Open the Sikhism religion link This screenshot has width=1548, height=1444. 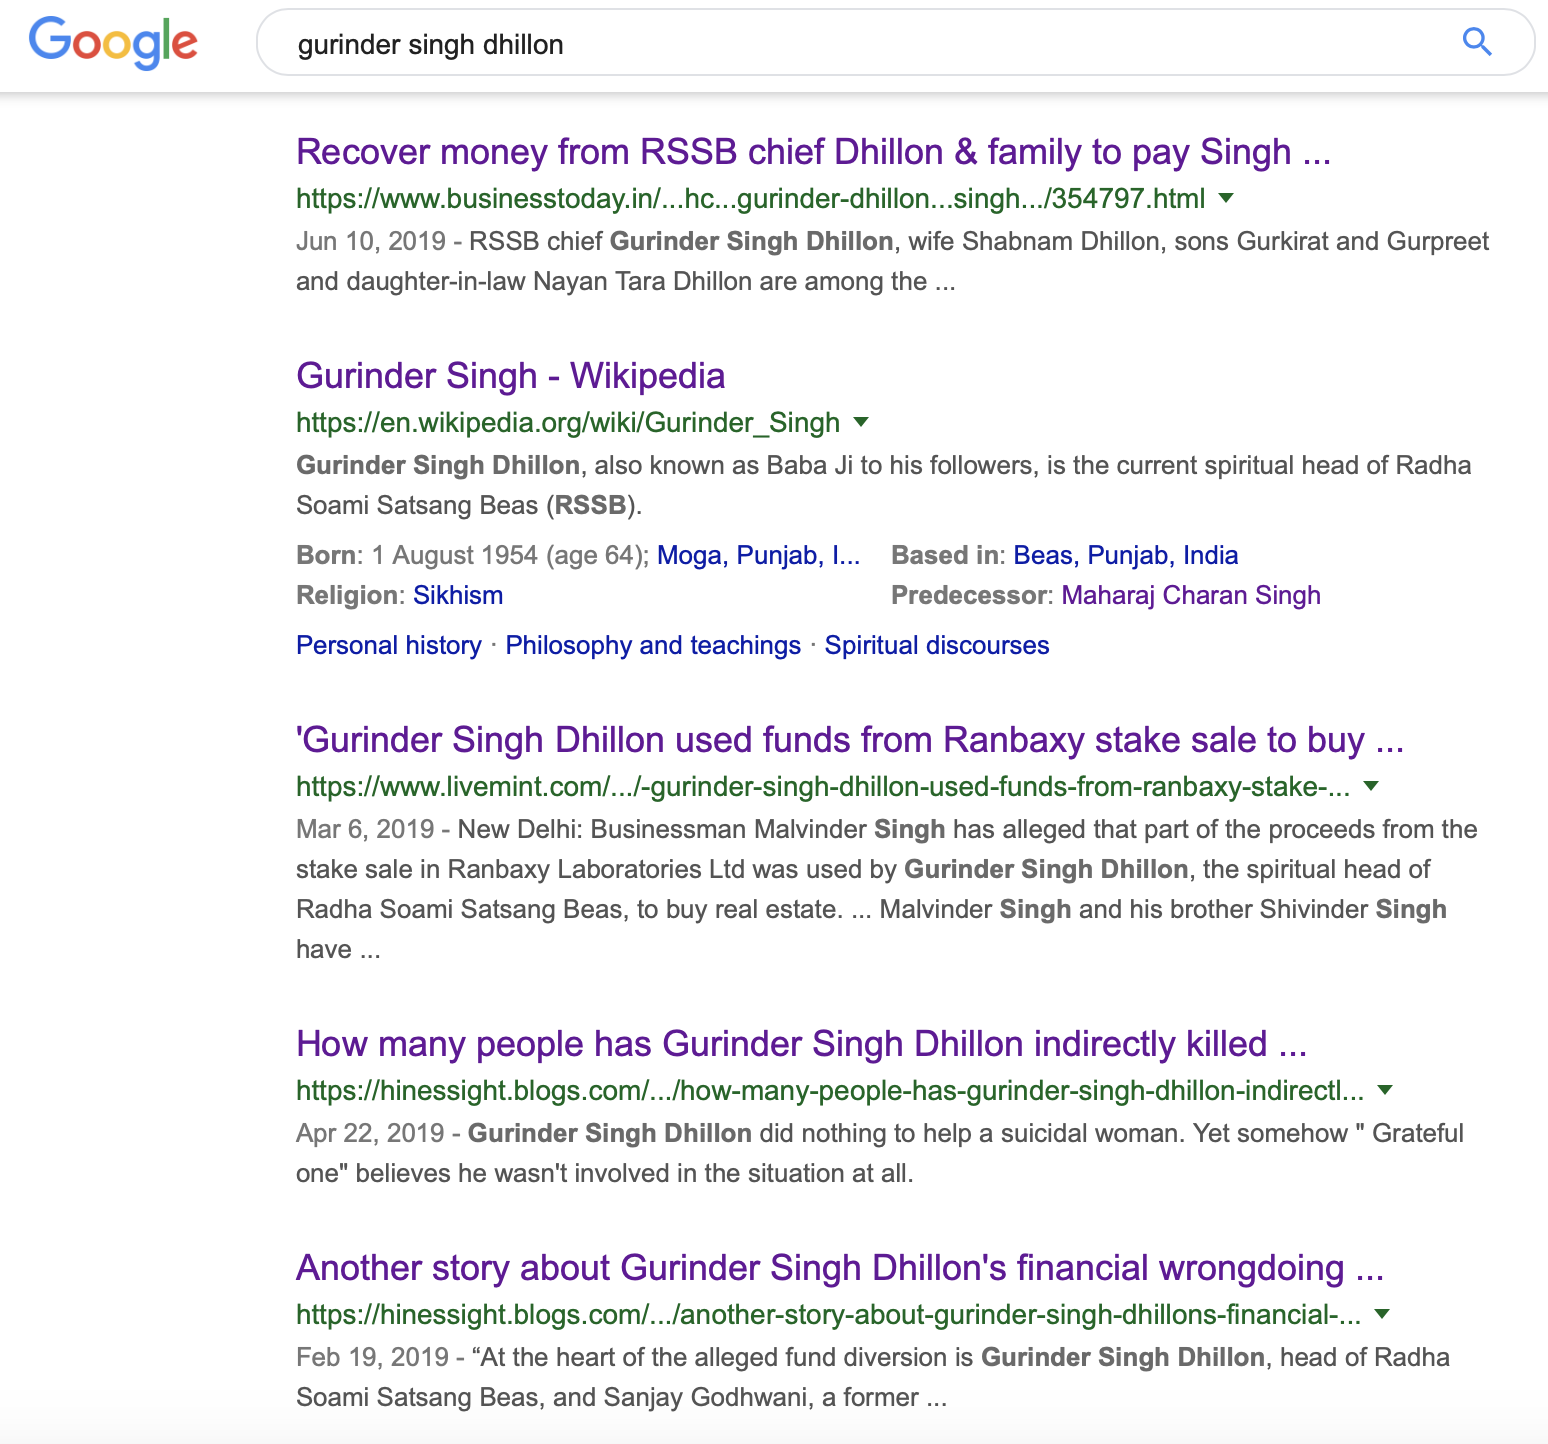(458, 595)
